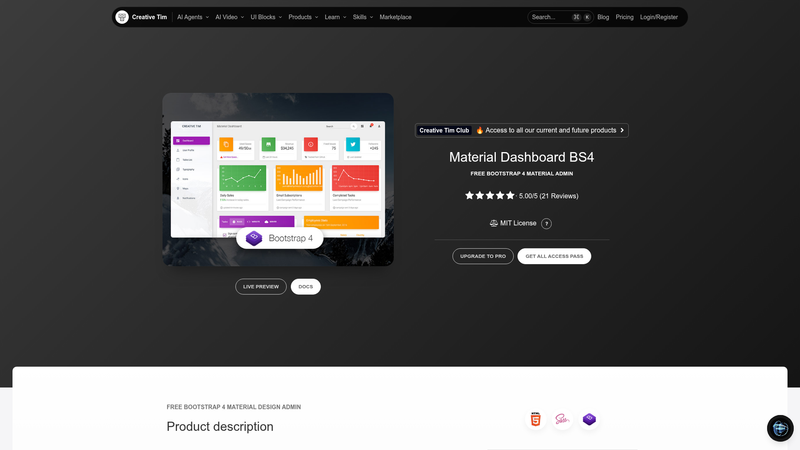Open the Pricing page
The height and width of the screenshot is (450, 800).
(x=624, y=17)
